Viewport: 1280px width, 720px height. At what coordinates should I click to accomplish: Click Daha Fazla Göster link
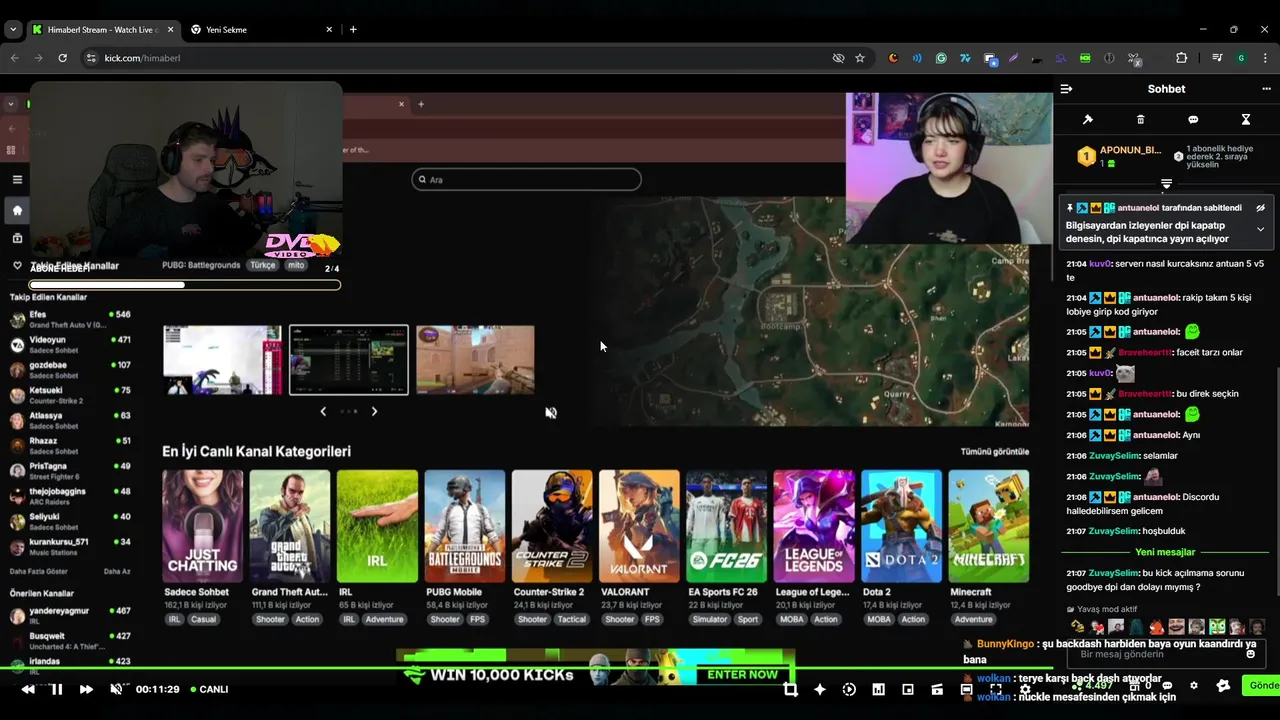(38, 571)
